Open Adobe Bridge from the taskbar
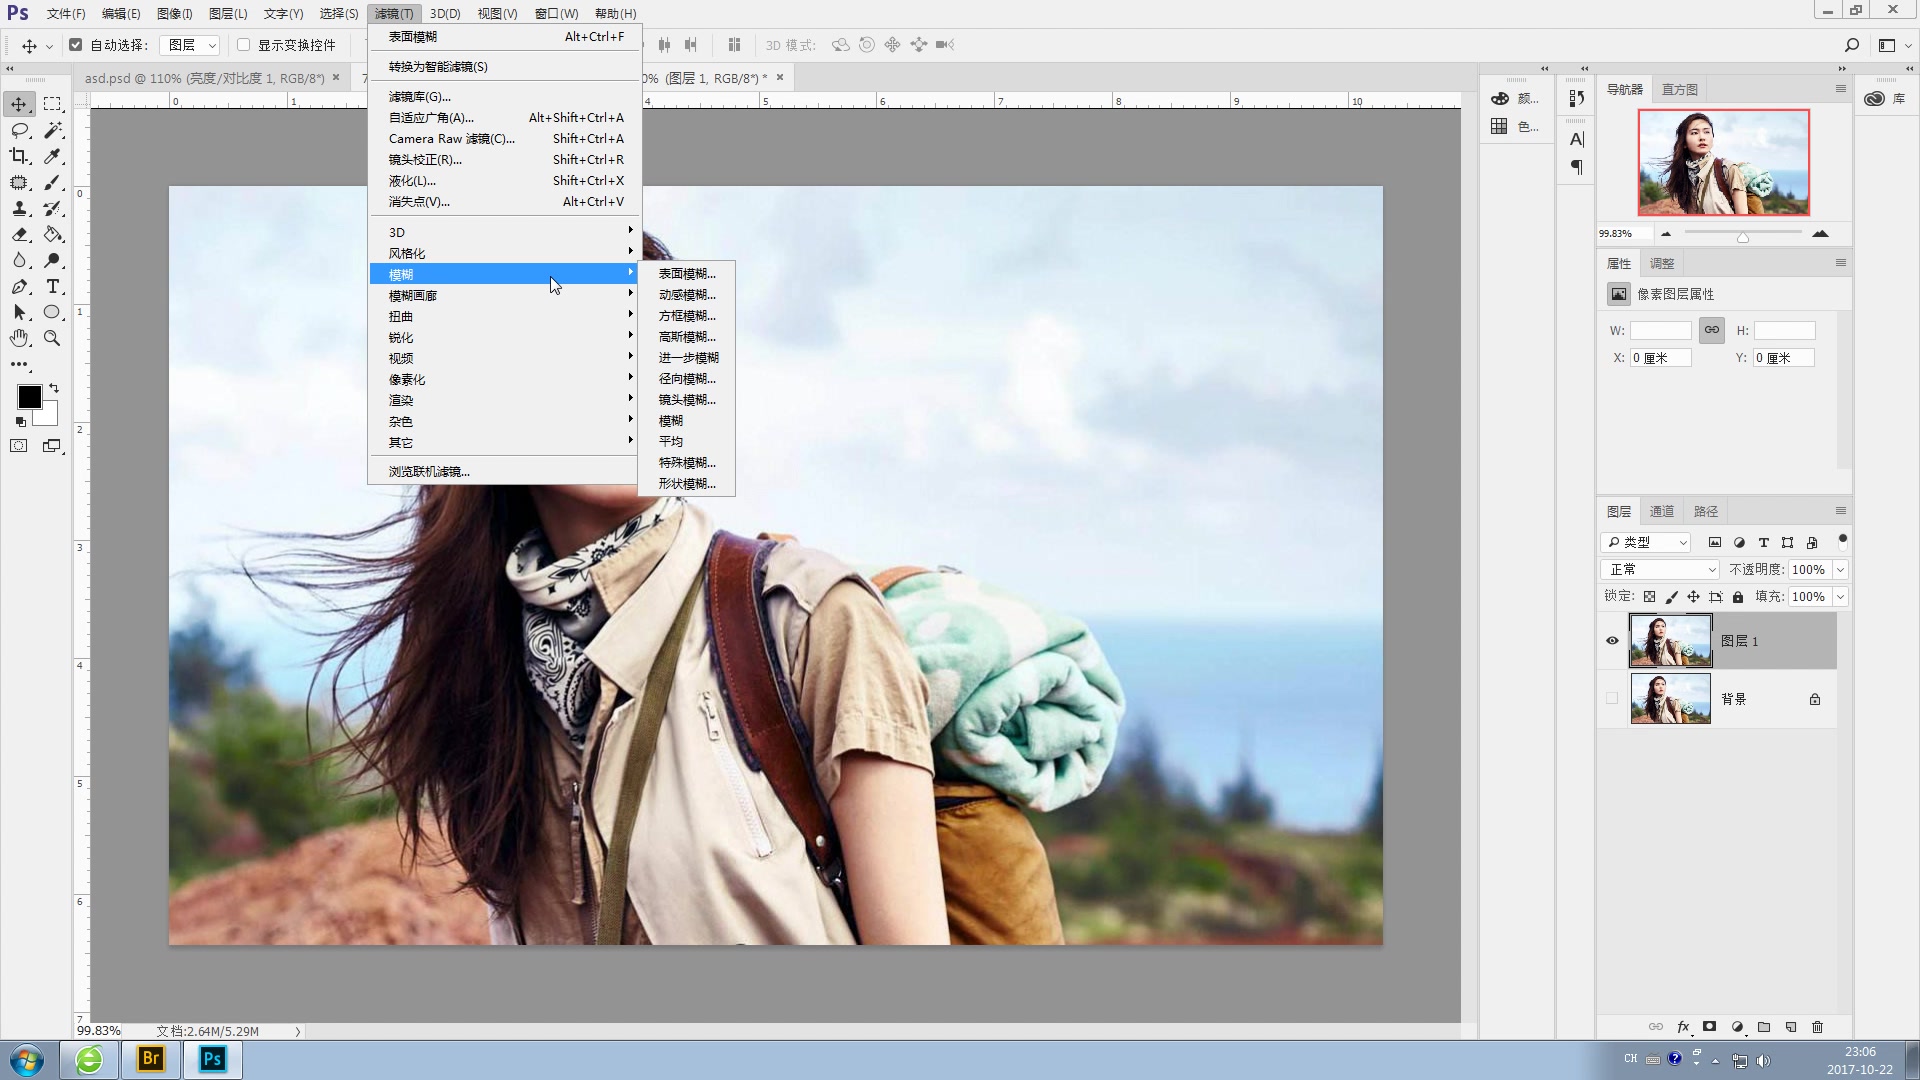The height and width of the screenshot is (1080, 1920). [151, 1059]
